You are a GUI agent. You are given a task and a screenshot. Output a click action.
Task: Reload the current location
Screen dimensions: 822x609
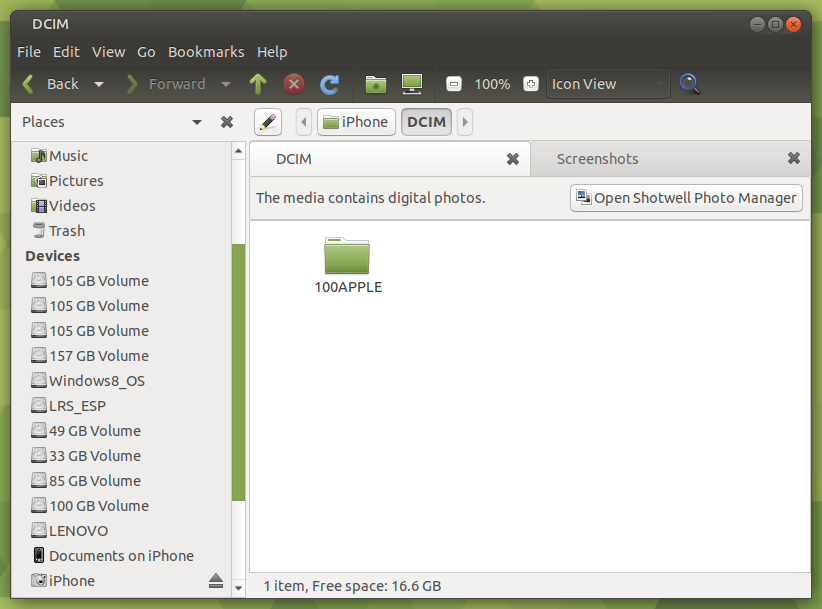330,84
